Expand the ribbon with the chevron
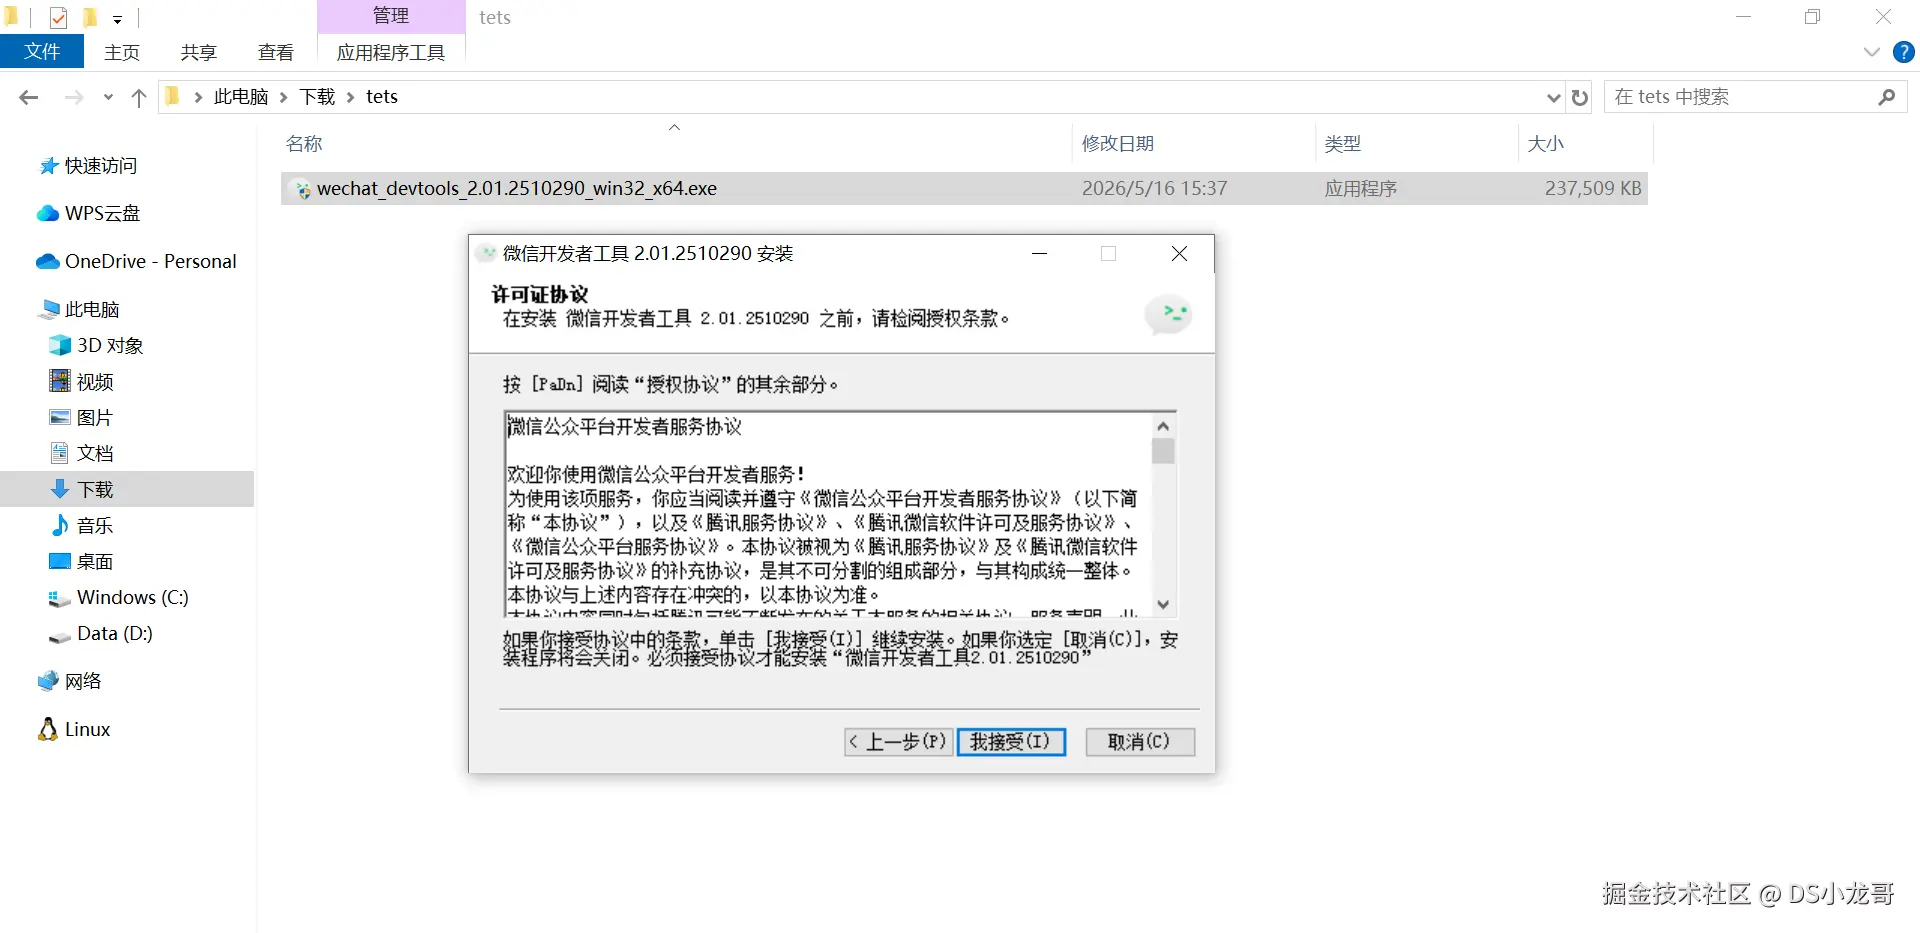 click(1872, 52)
